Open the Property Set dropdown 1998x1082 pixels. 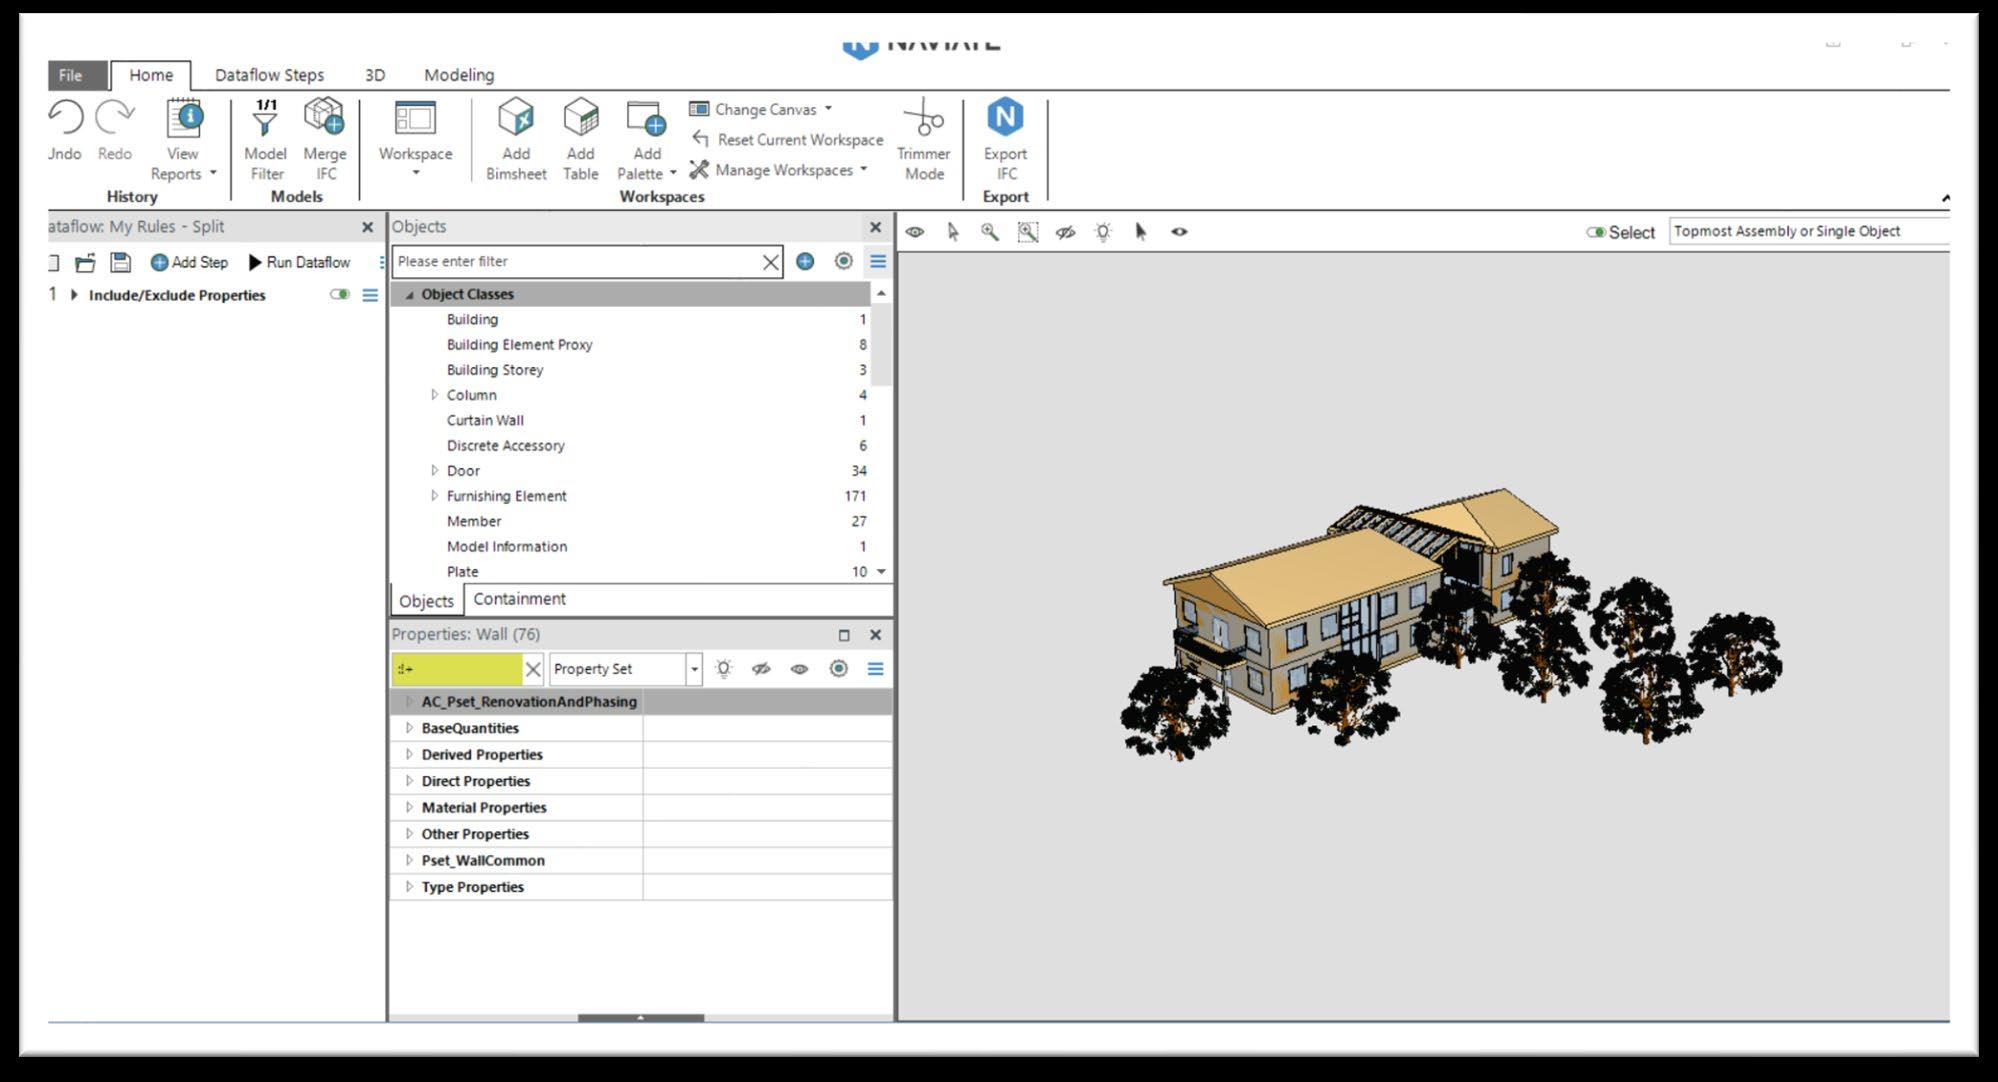coord(693,669)
